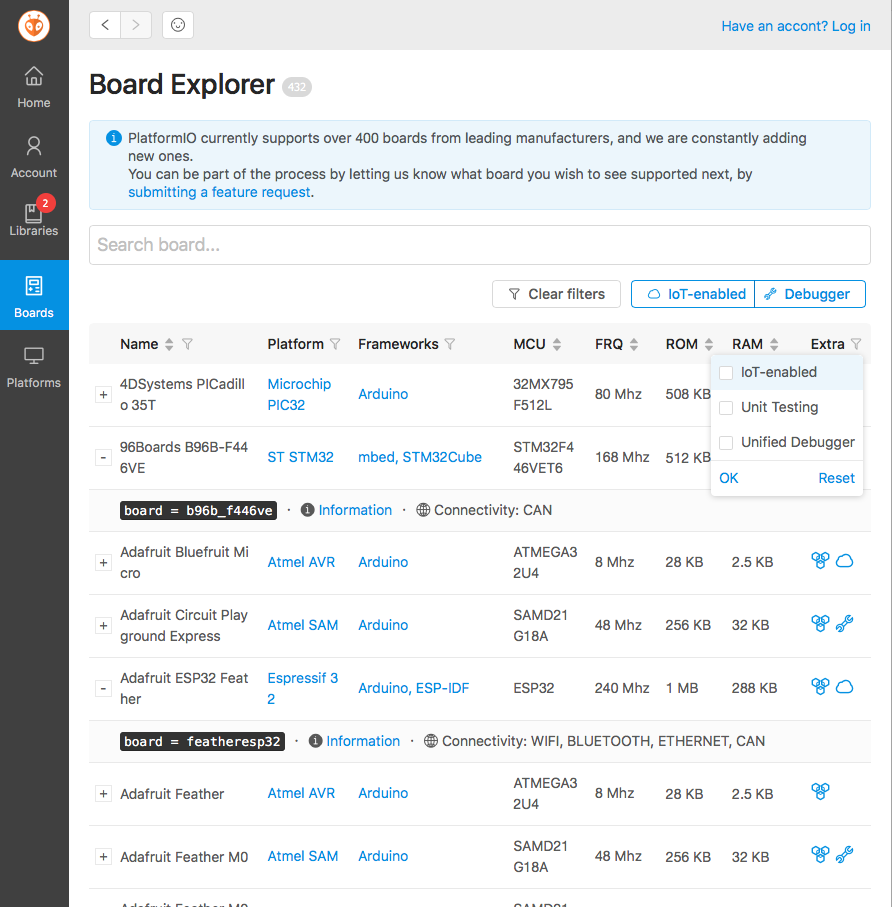Open Account in the sidebar

pyautogui.click(x=34, y=157)
